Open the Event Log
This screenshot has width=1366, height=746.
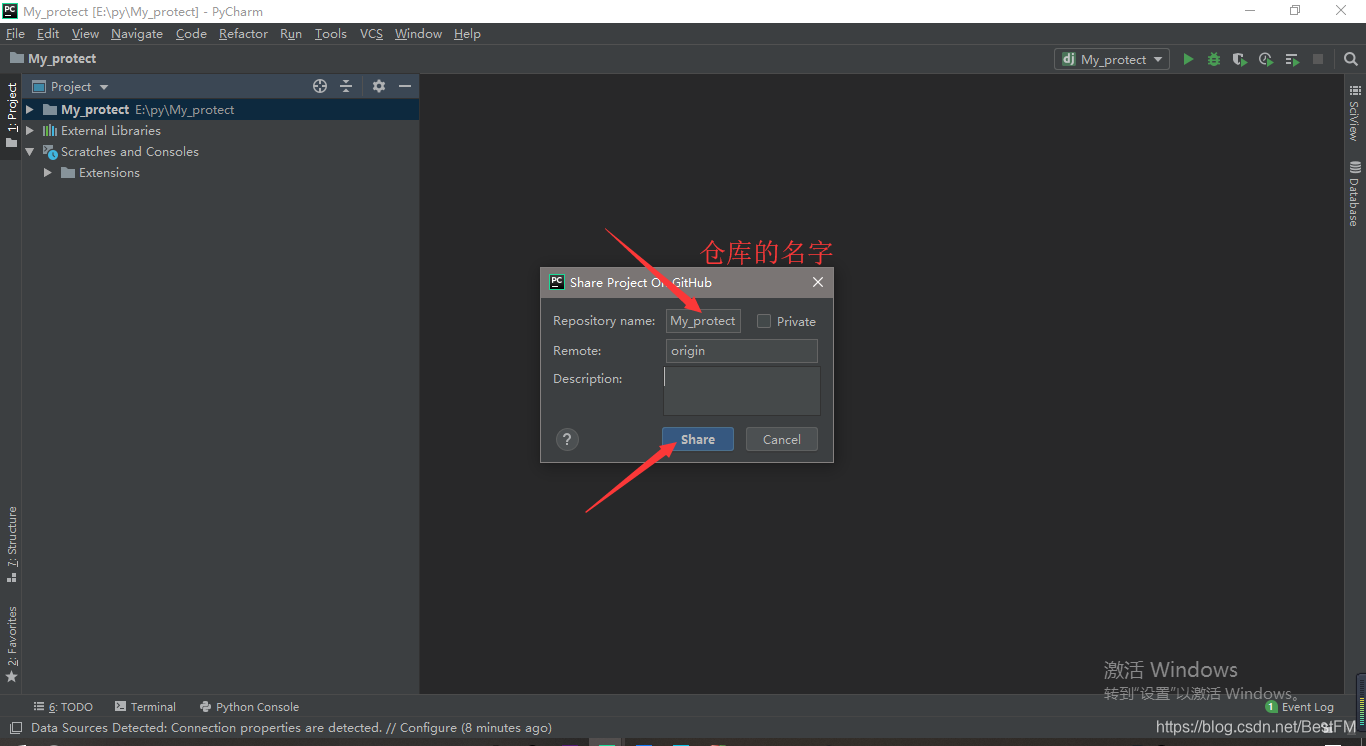click(1299, 707)
